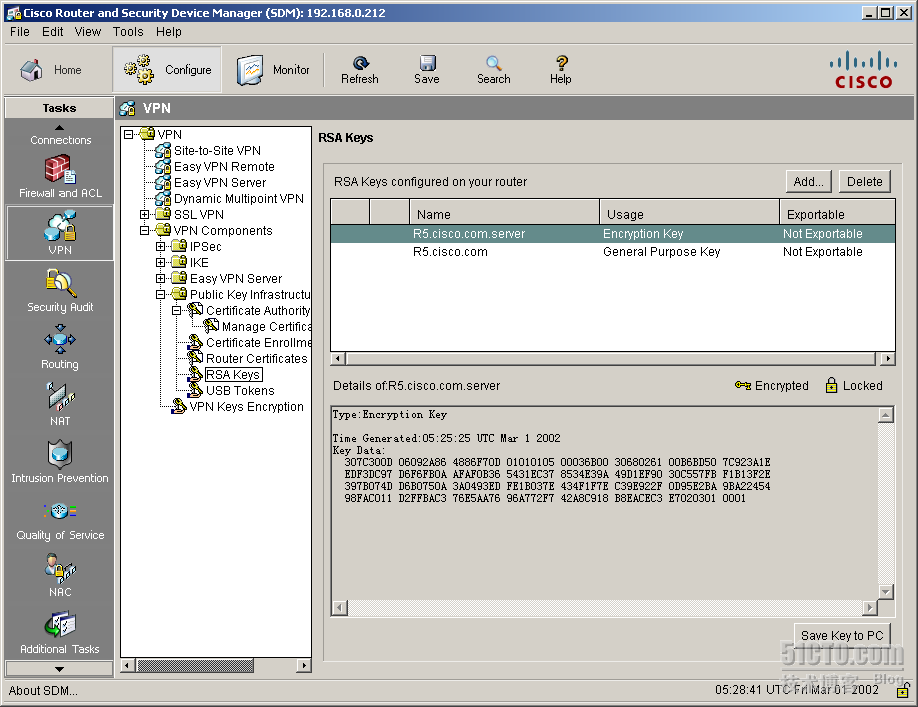Delete the selected RSA key
918x707 pixels.
pyautogui.click(x=864, y=181)
